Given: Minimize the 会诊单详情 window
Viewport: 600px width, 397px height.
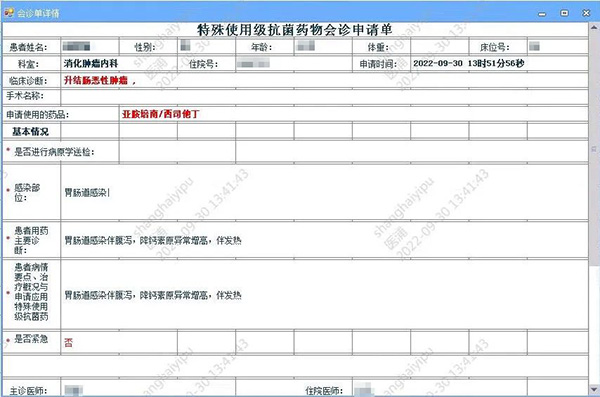Looking at the screenshot, I should (542, 13).
